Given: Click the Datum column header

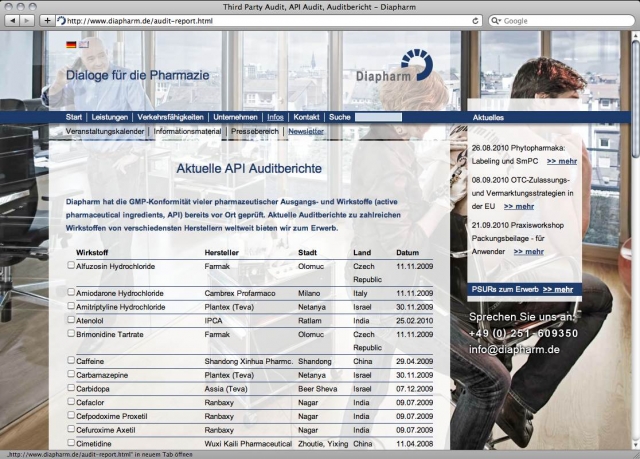Looking at the screenshot, I should pyautogui.click(x=407, y=253).
